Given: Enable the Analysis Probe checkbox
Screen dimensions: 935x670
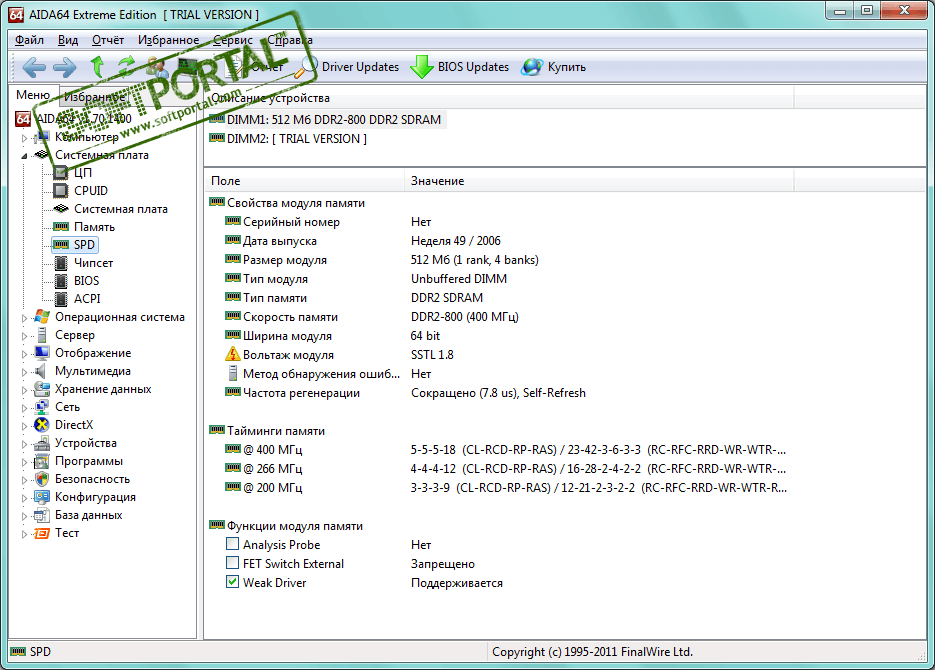Looking at the screenshot, I should coord(233,544).
